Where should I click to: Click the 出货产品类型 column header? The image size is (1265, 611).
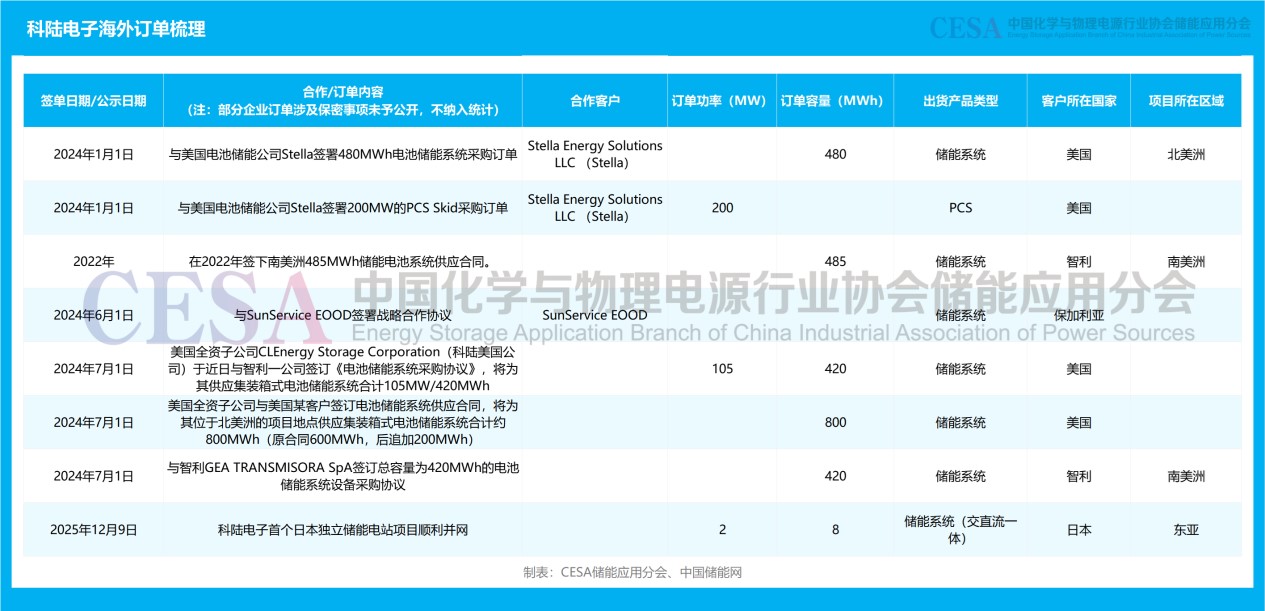point(960,101)
